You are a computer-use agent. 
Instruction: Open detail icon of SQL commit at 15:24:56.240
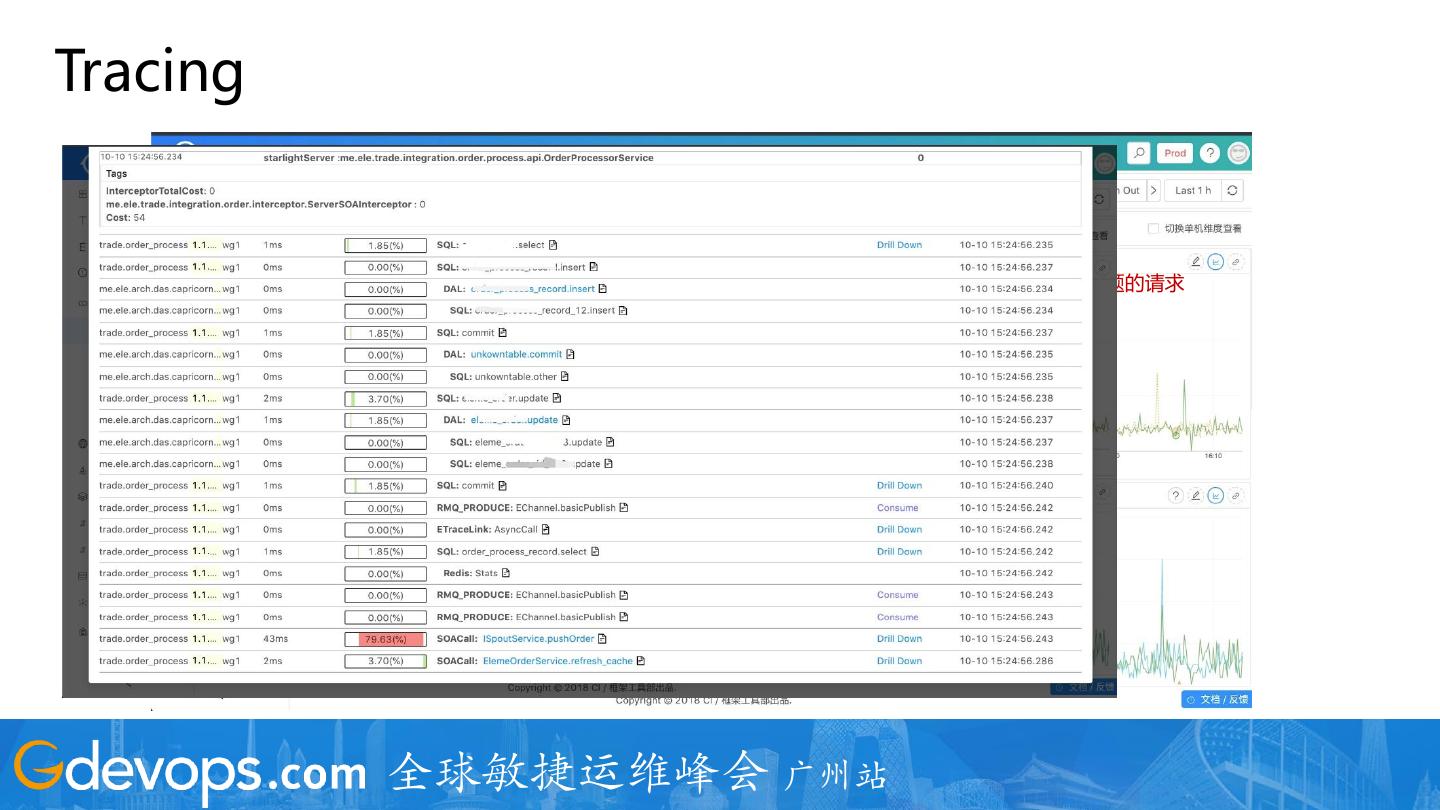click(502, 486)
